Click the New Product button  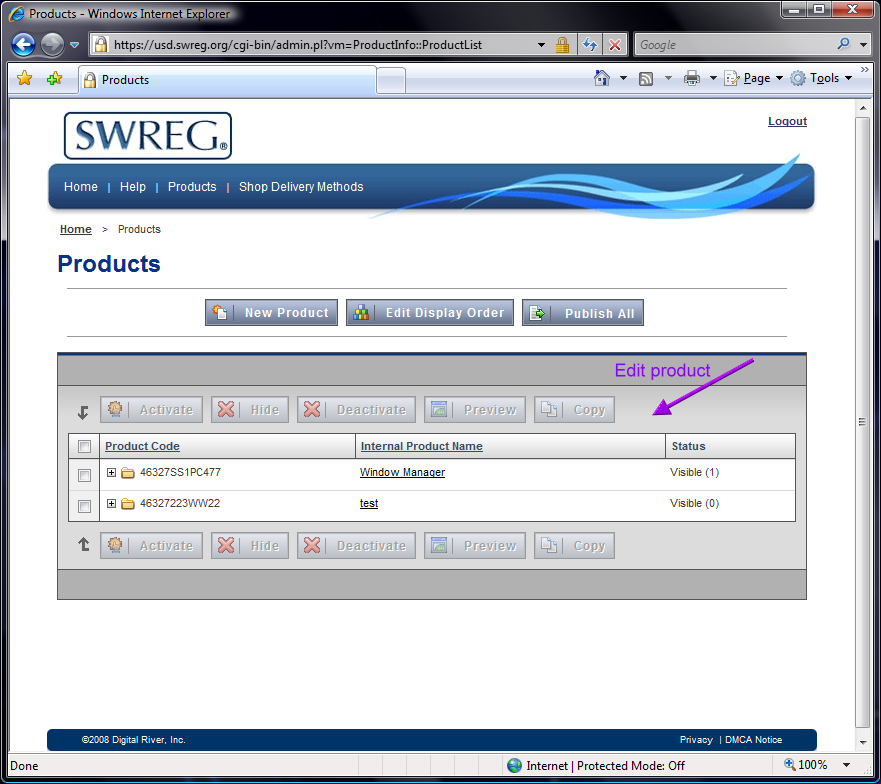(271, 312)
